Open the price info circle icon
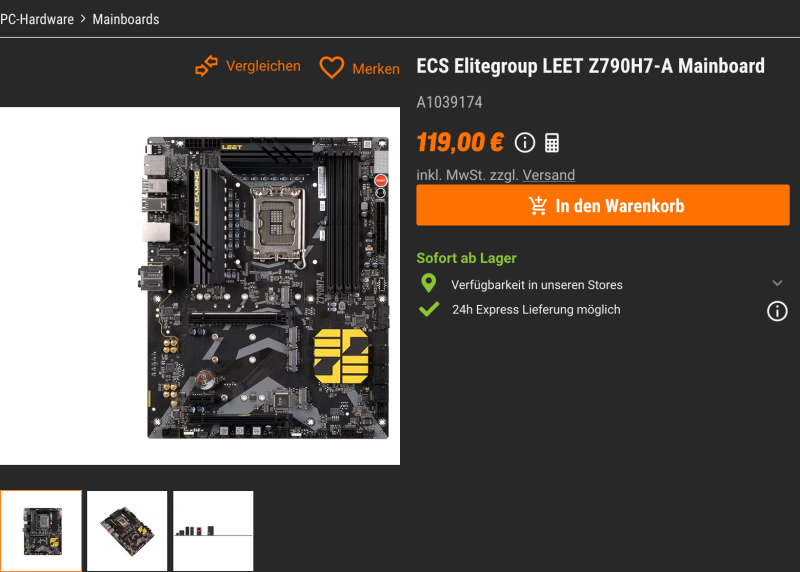Viewport: 800px width, 572px height. coord(524,143)
